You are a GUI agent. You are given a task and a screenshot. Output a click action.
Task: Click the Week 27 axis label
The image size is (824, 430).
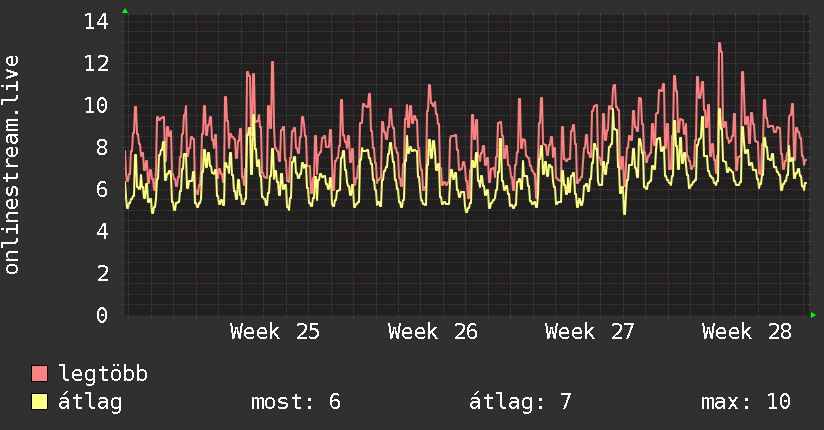(590, 332)
